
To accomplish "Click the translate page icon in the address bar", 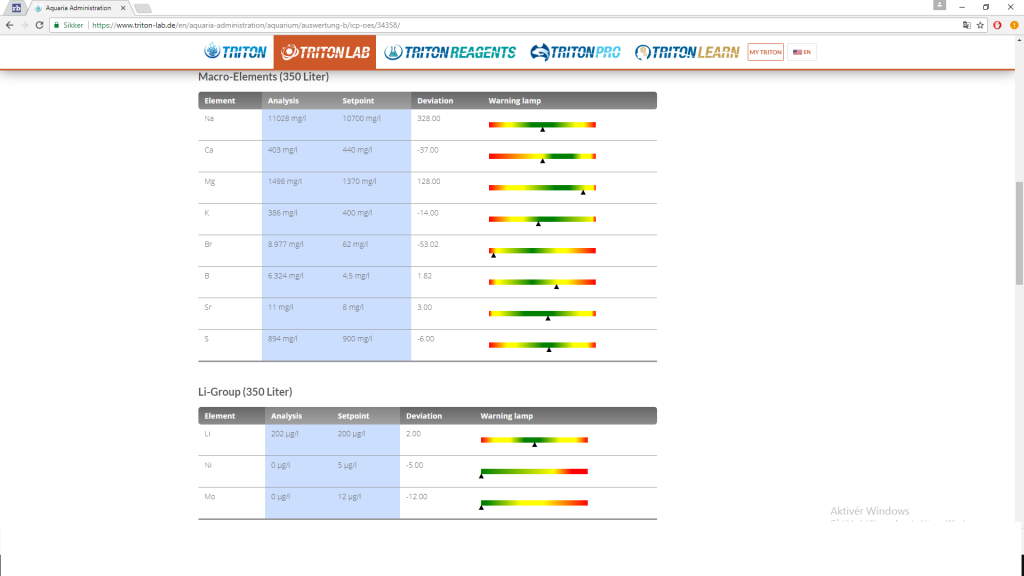I will [x=966, y=25].
